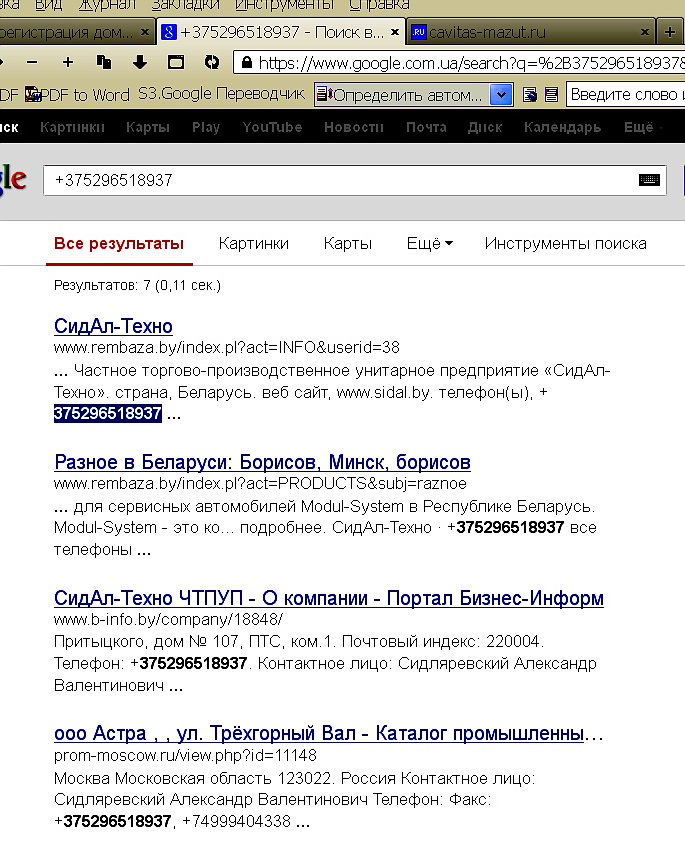Click the translate page icon in translator bar

click(x=530, y=95)
